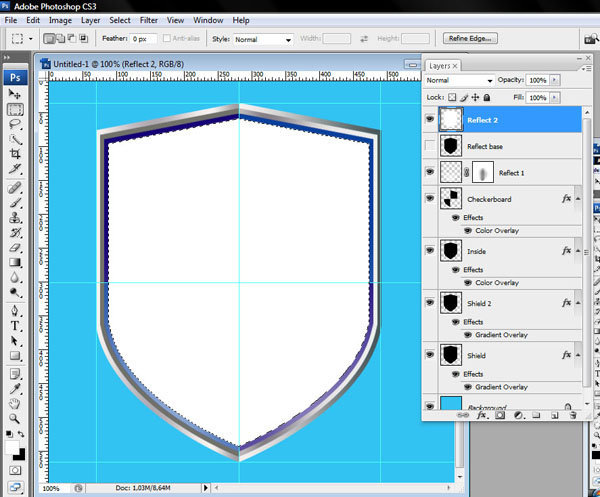The height and width of the screenshot is (497, 600).
Task: Click the Feather input field
Action: click(143, 39)
